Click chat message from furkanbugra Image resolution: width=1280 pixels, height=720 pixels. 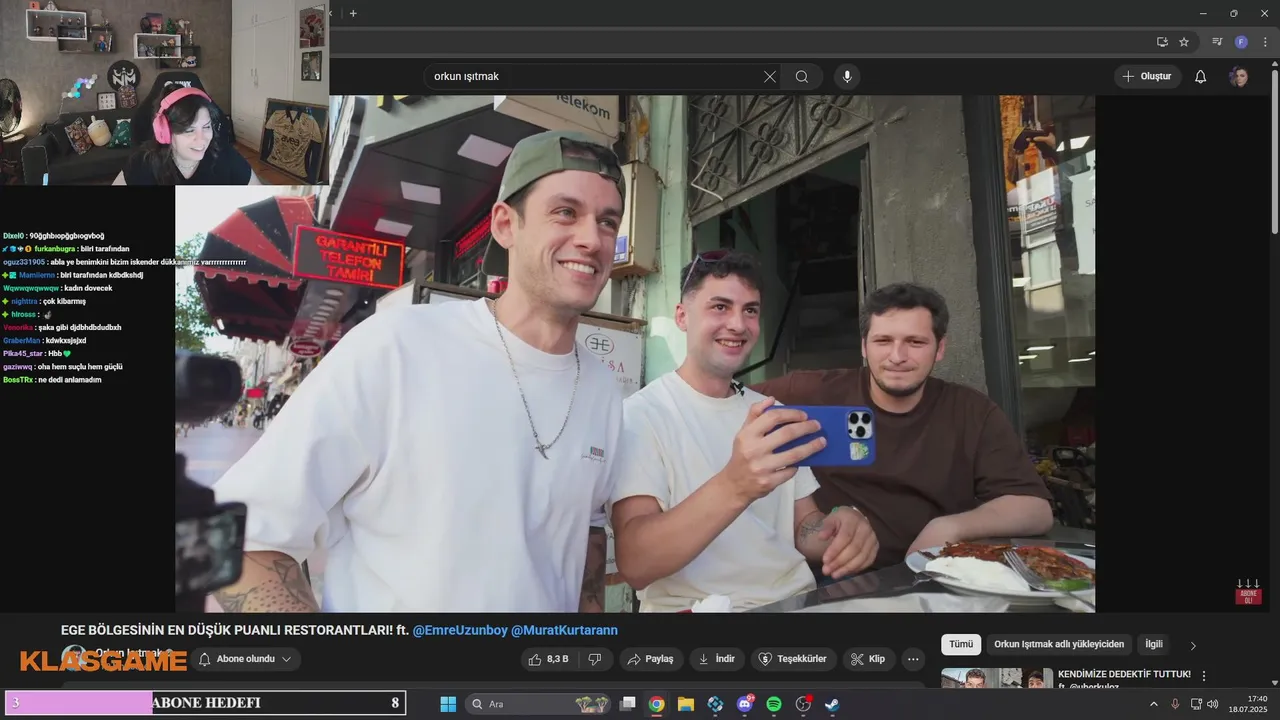67,248
